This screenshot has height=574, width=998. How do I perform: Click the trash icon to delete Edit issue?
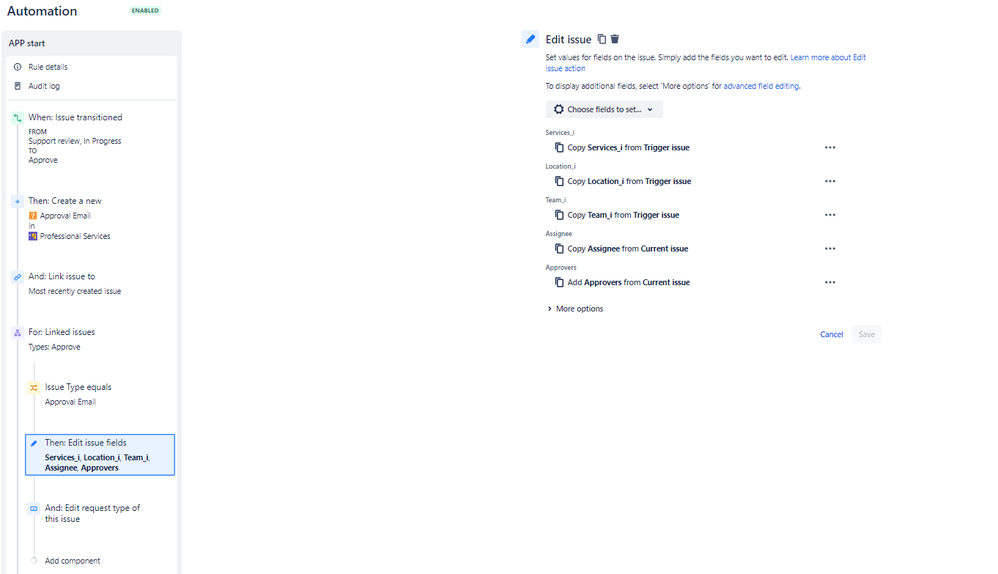[x=615, y=39]
